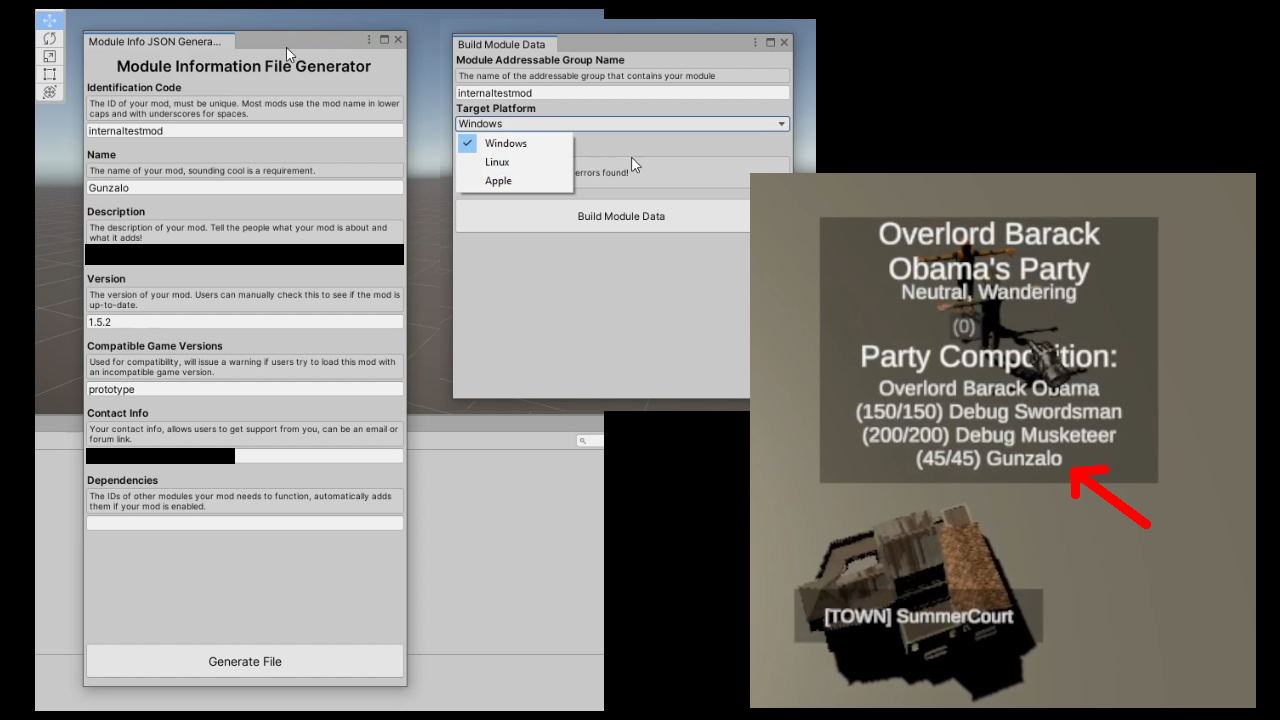
Task: Expand the Target Platform dropdown arrow
Action: point(781,124)
